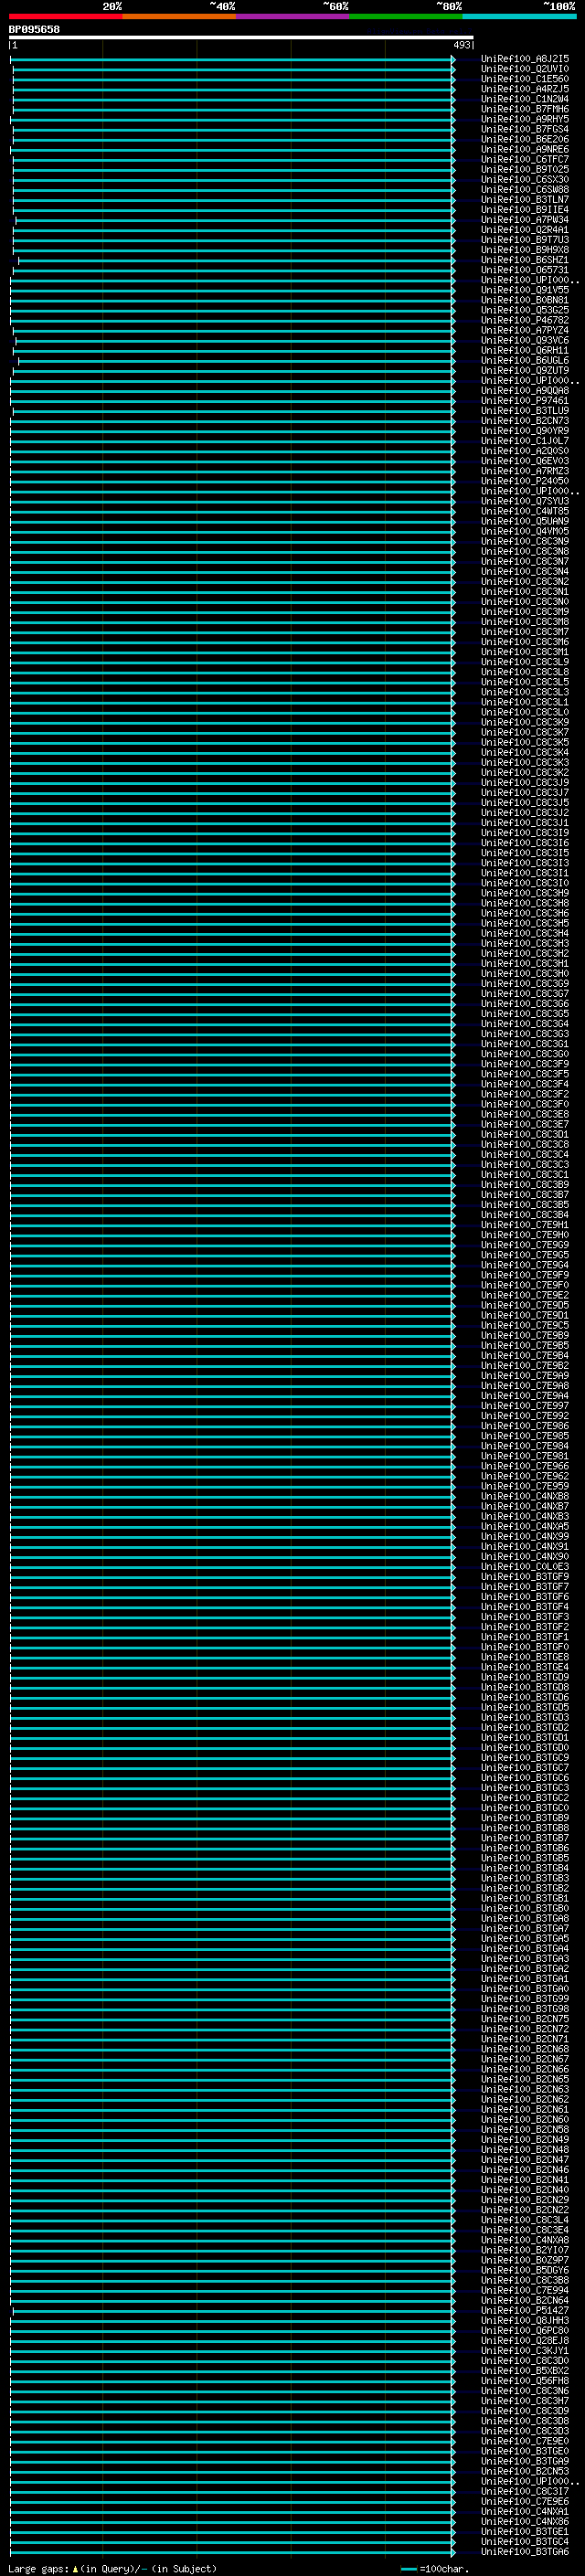Click hit UniRef100_B2YI07
The height and width of the screenshot is (2576, 585).
tap(525, 2250)
